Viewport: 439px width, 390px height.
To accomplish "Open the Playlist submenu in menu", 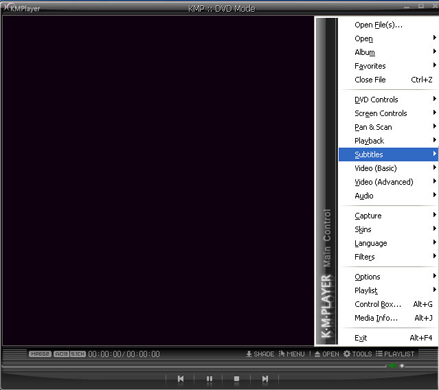I will [x=388, y=290].
